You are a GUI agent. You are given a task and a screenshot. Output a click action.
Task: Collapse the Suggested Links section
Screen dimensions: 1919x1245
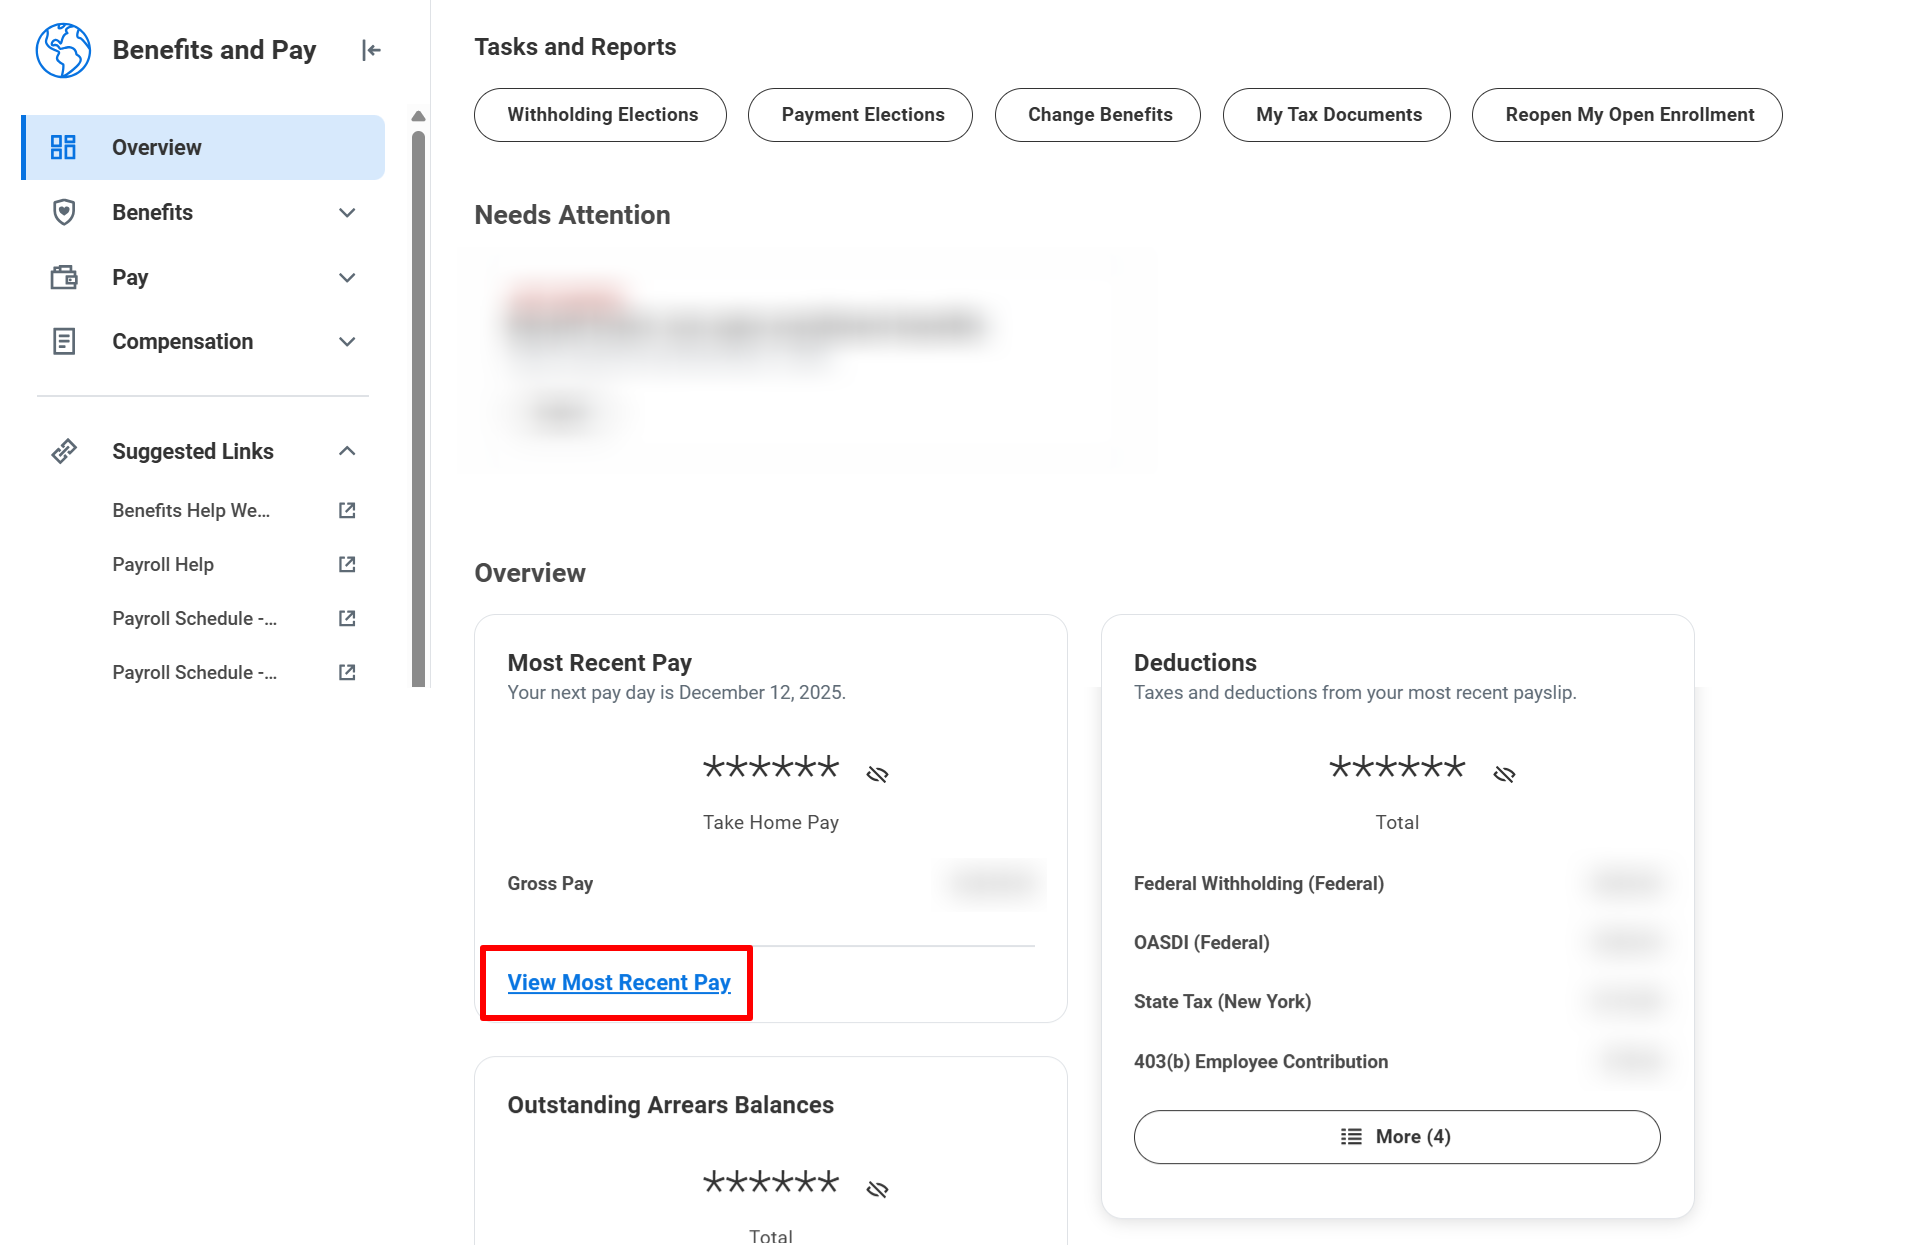pos(347,451)
